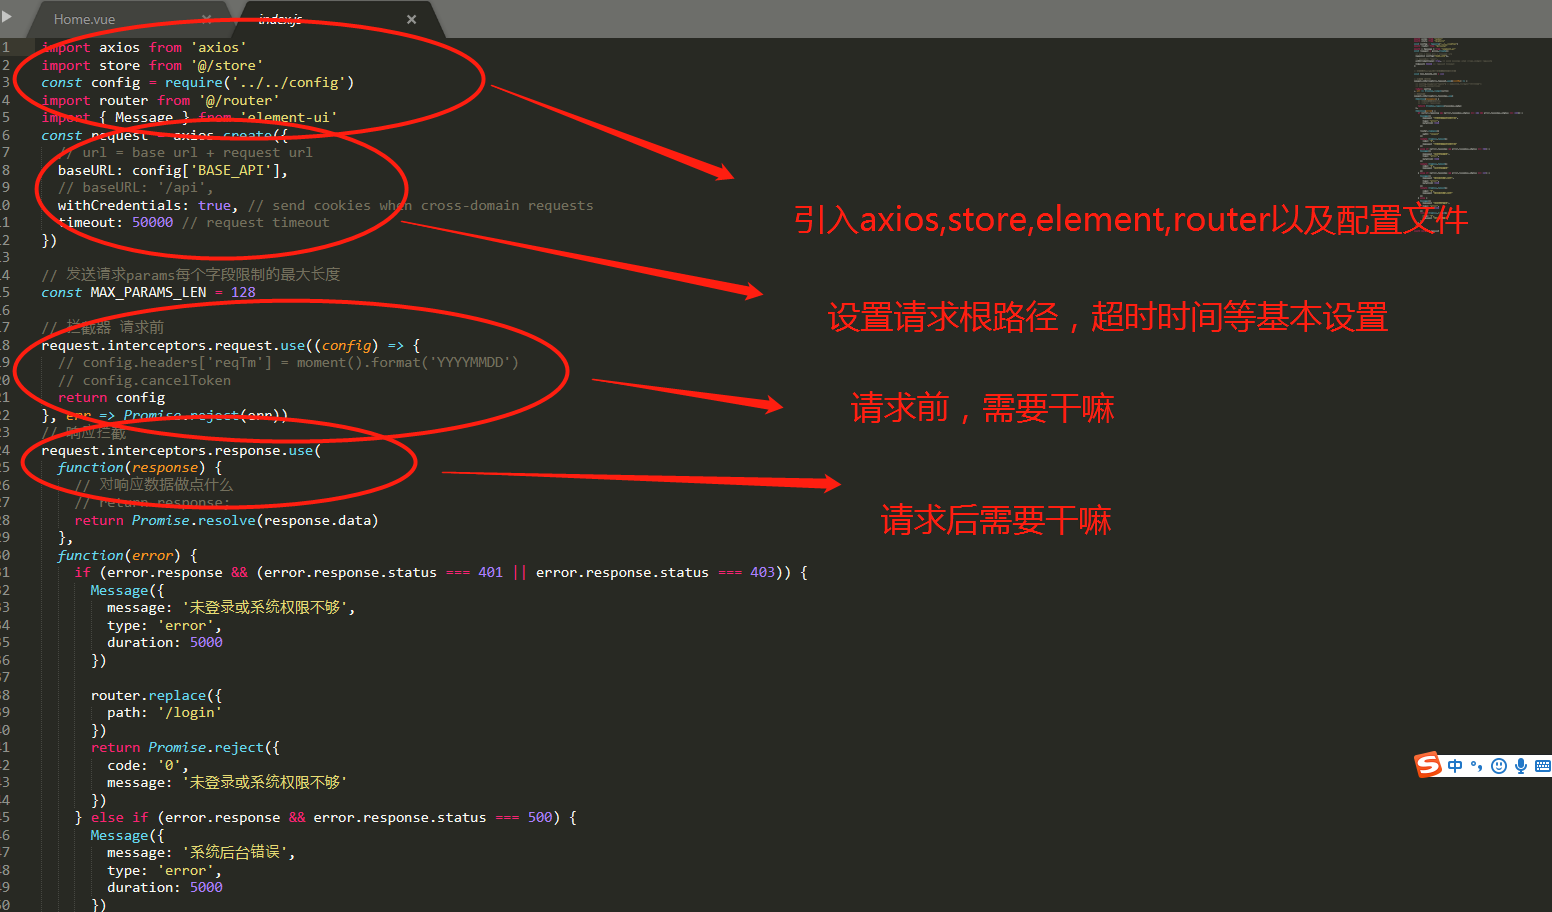Click request.interceptors.response.use line

tap(181, 450)
